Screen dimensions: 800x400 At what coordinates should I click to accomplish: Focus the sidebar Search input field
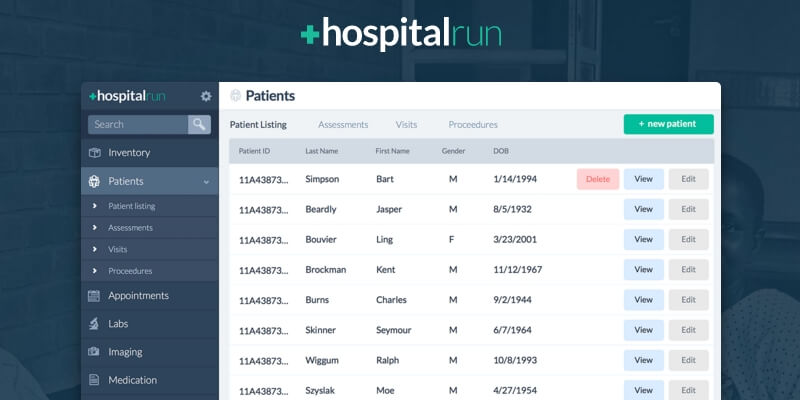coord(138,124)
